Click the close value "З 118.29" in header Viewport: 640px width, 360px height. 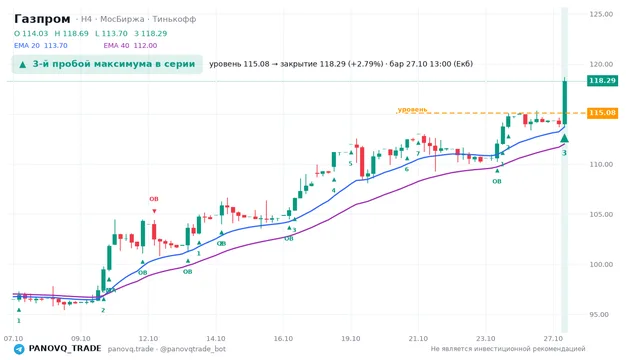point(151,33)
